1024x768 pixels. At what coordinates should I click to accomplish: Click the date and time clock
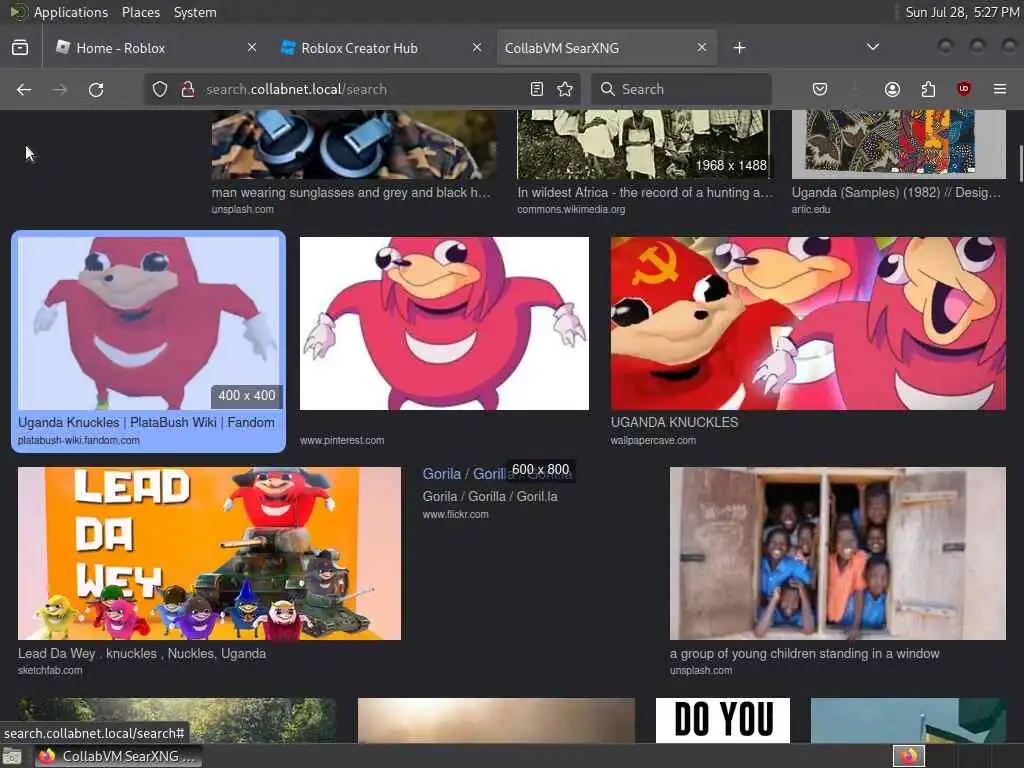pyautogui.click(x=962, y=12)
